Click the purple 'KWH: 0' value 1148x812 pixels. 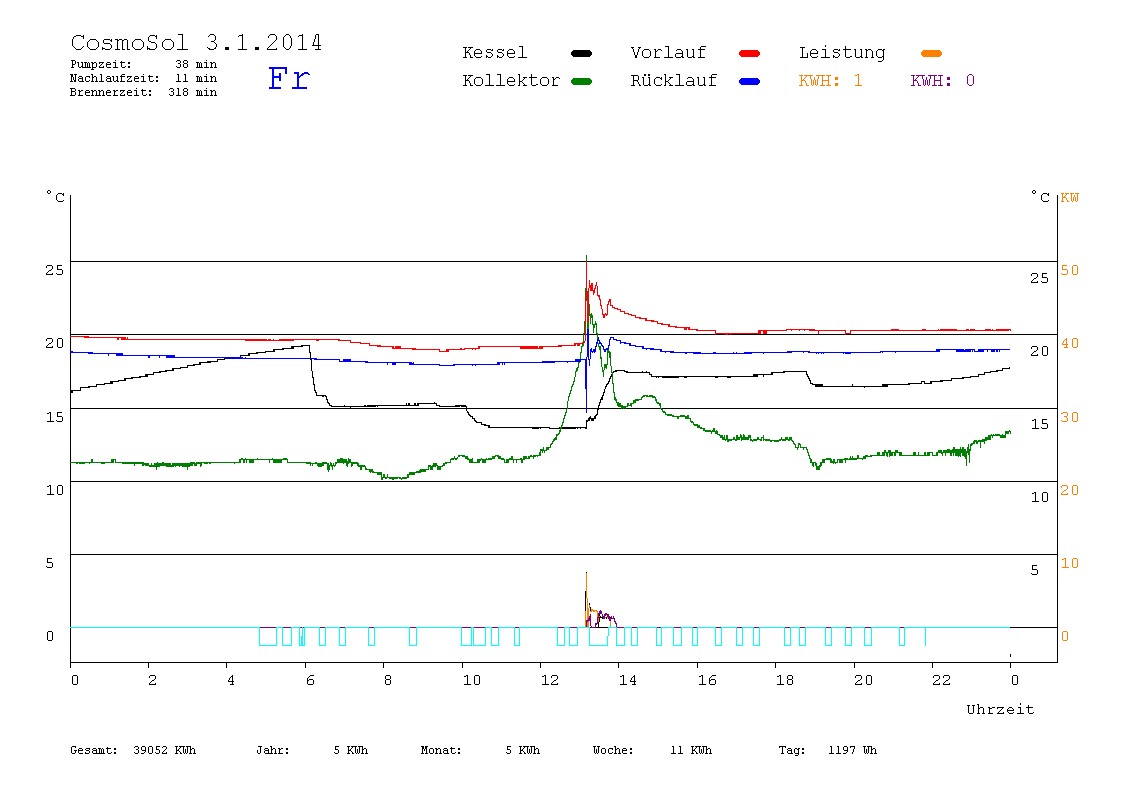[x=942, y=81]
